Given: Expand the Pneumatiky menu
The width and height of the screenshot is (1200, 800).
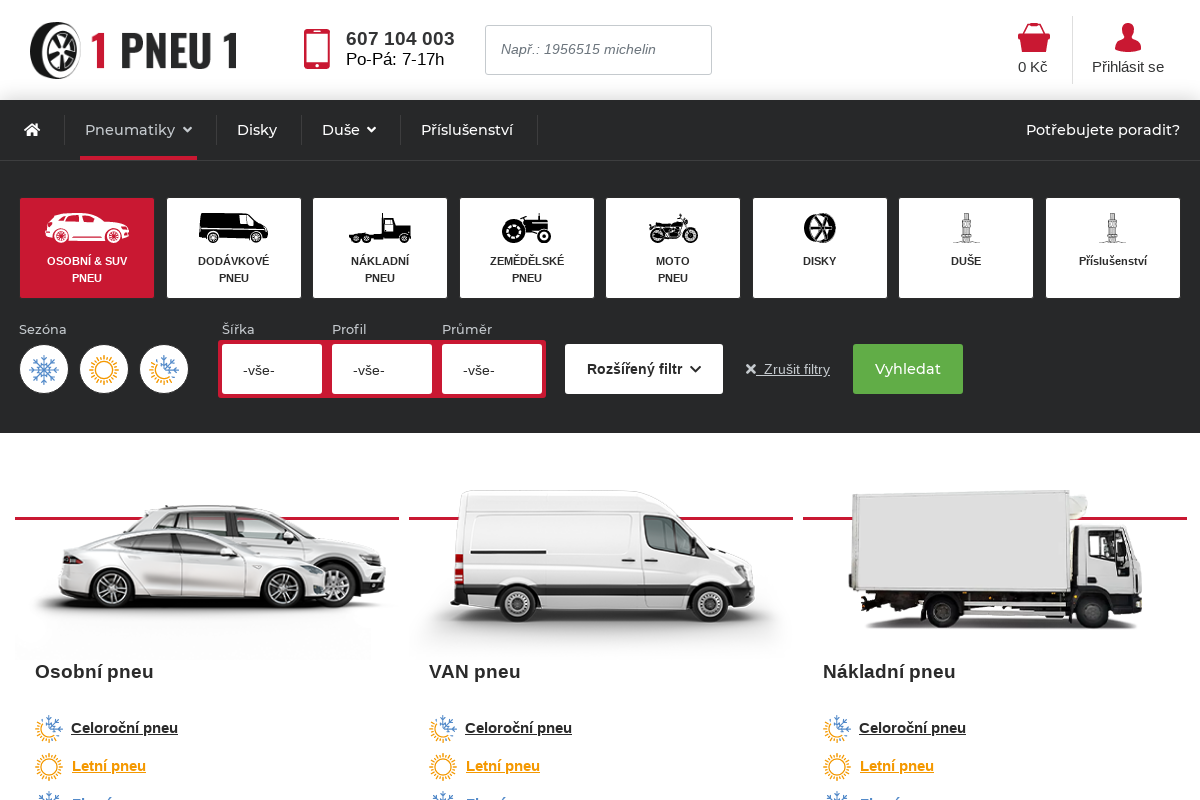Looking at the screenshot, I should point(138,130).
